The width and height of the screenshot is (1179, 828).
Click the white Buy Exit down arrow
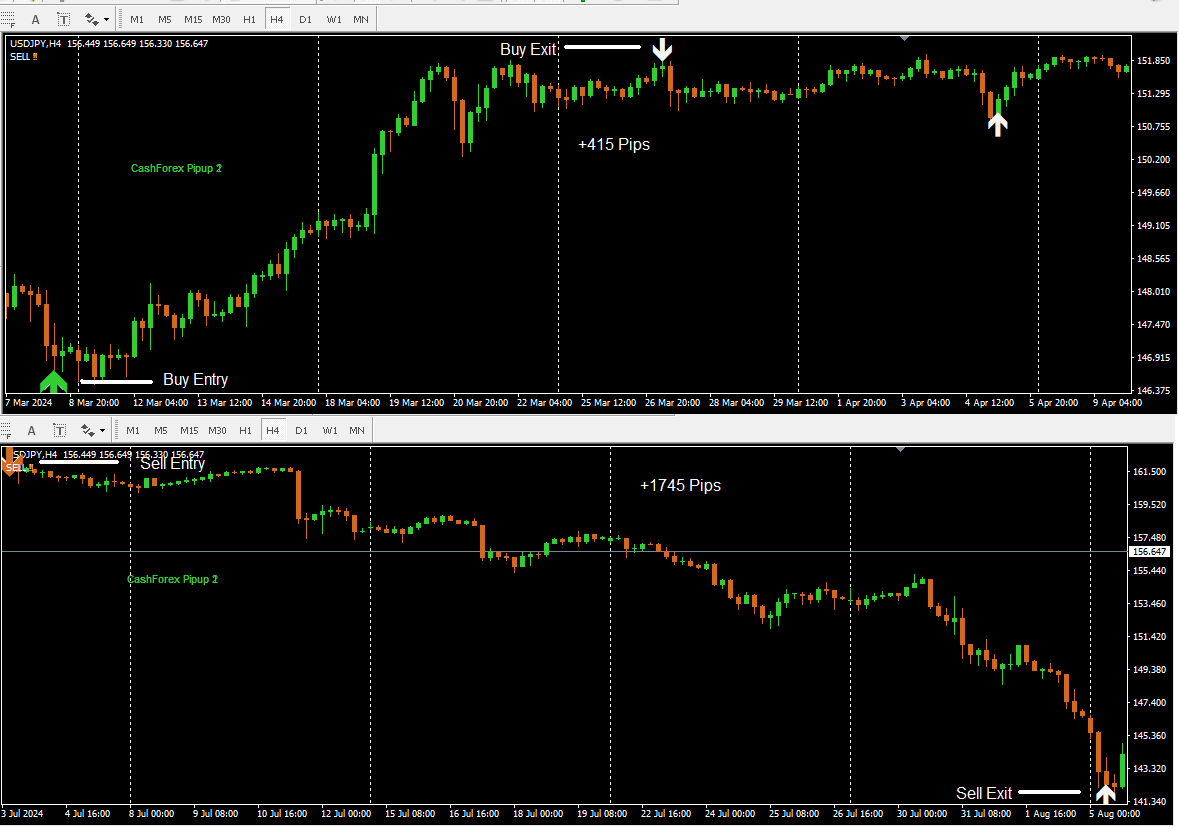pos(662,49)
